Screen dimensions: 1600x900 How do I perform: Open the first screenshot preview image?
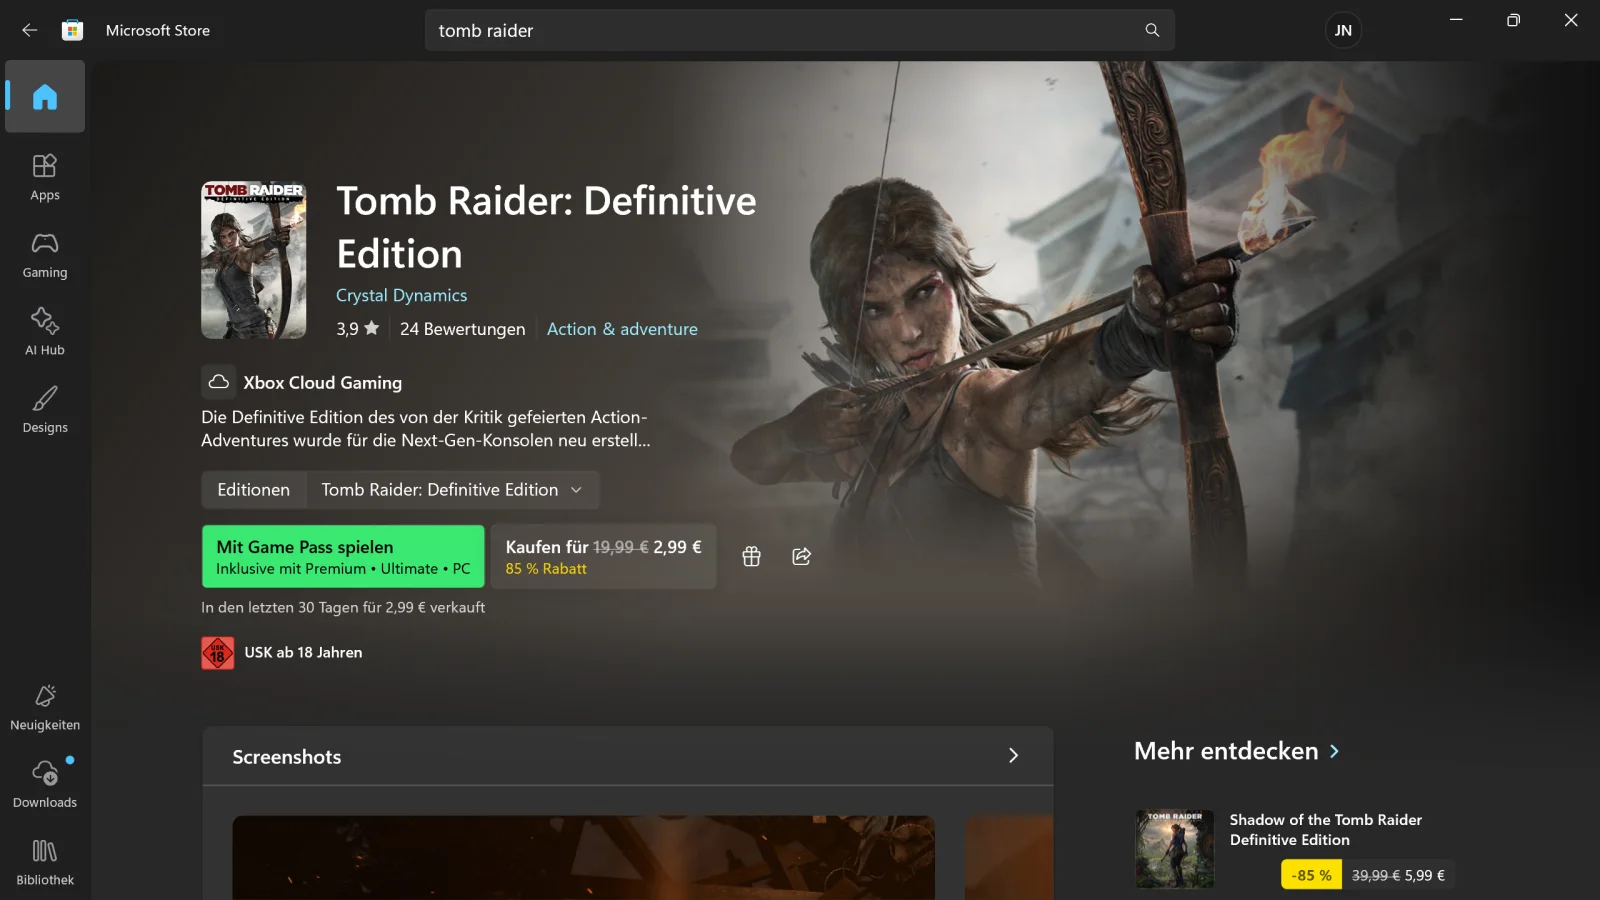[x=584, y=858]
